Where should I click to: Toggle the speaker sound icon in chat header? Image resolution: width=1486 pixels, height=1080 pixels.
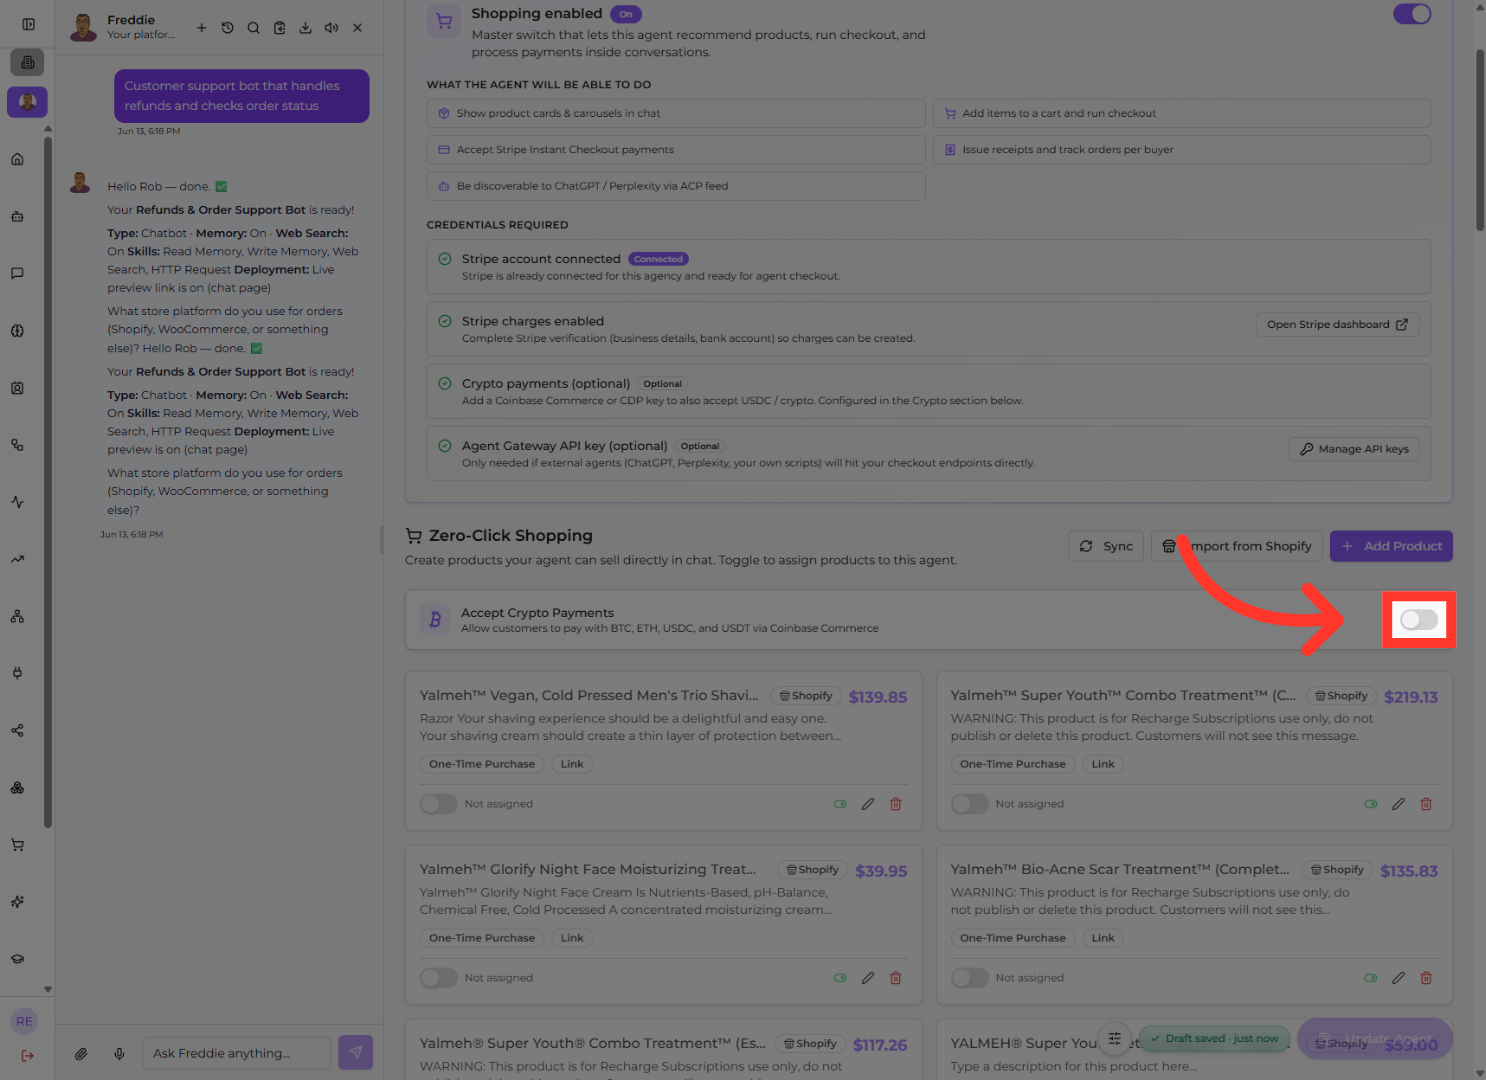(x=331, y=28)
